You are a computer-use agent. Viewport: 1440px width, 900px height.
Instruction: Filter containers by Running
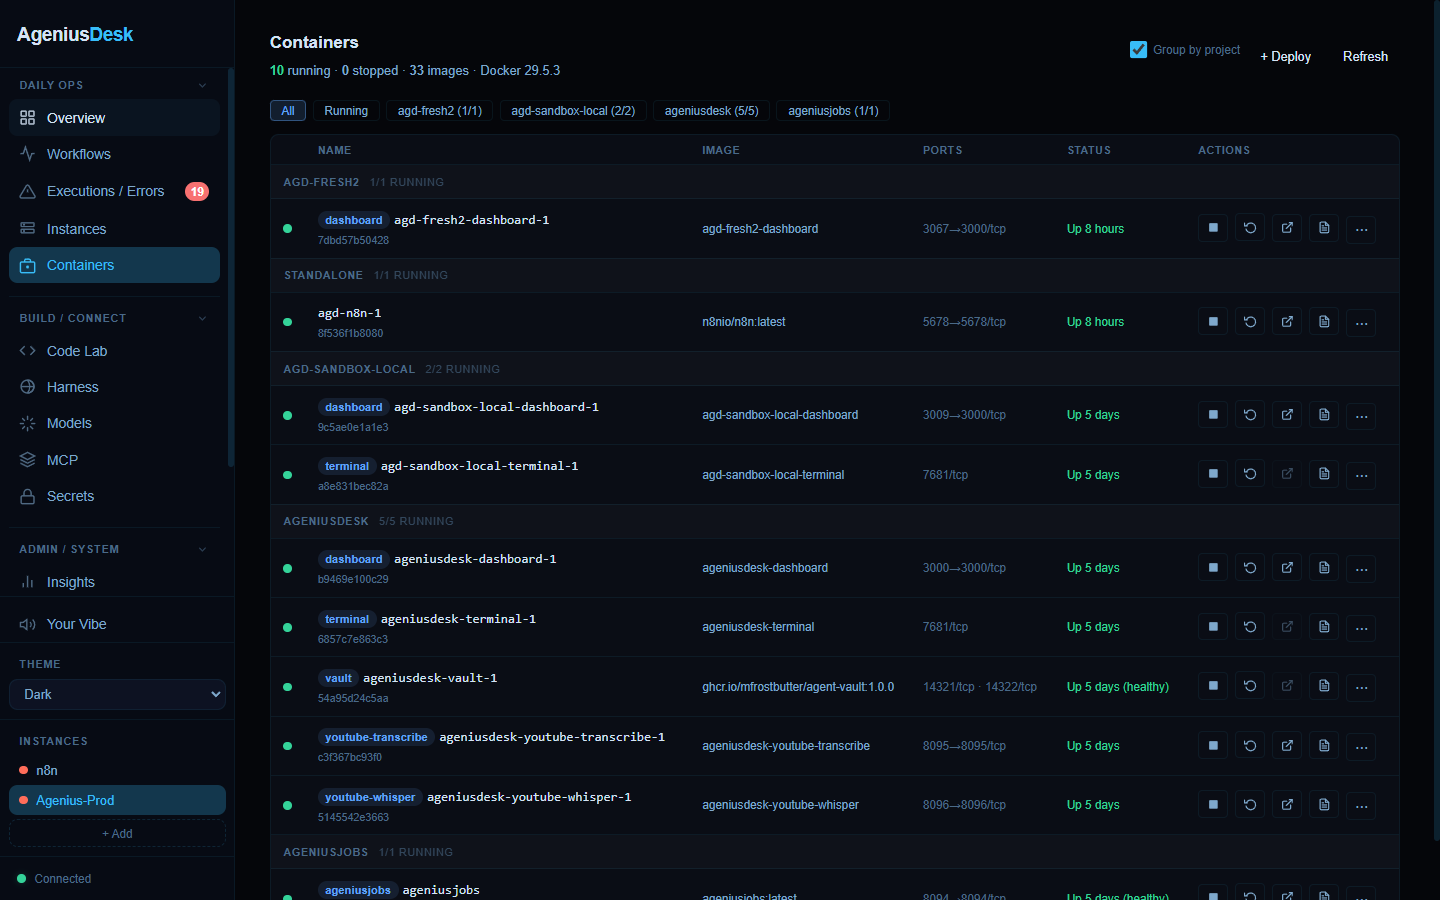pyautogui.click(x=346, y=111)
